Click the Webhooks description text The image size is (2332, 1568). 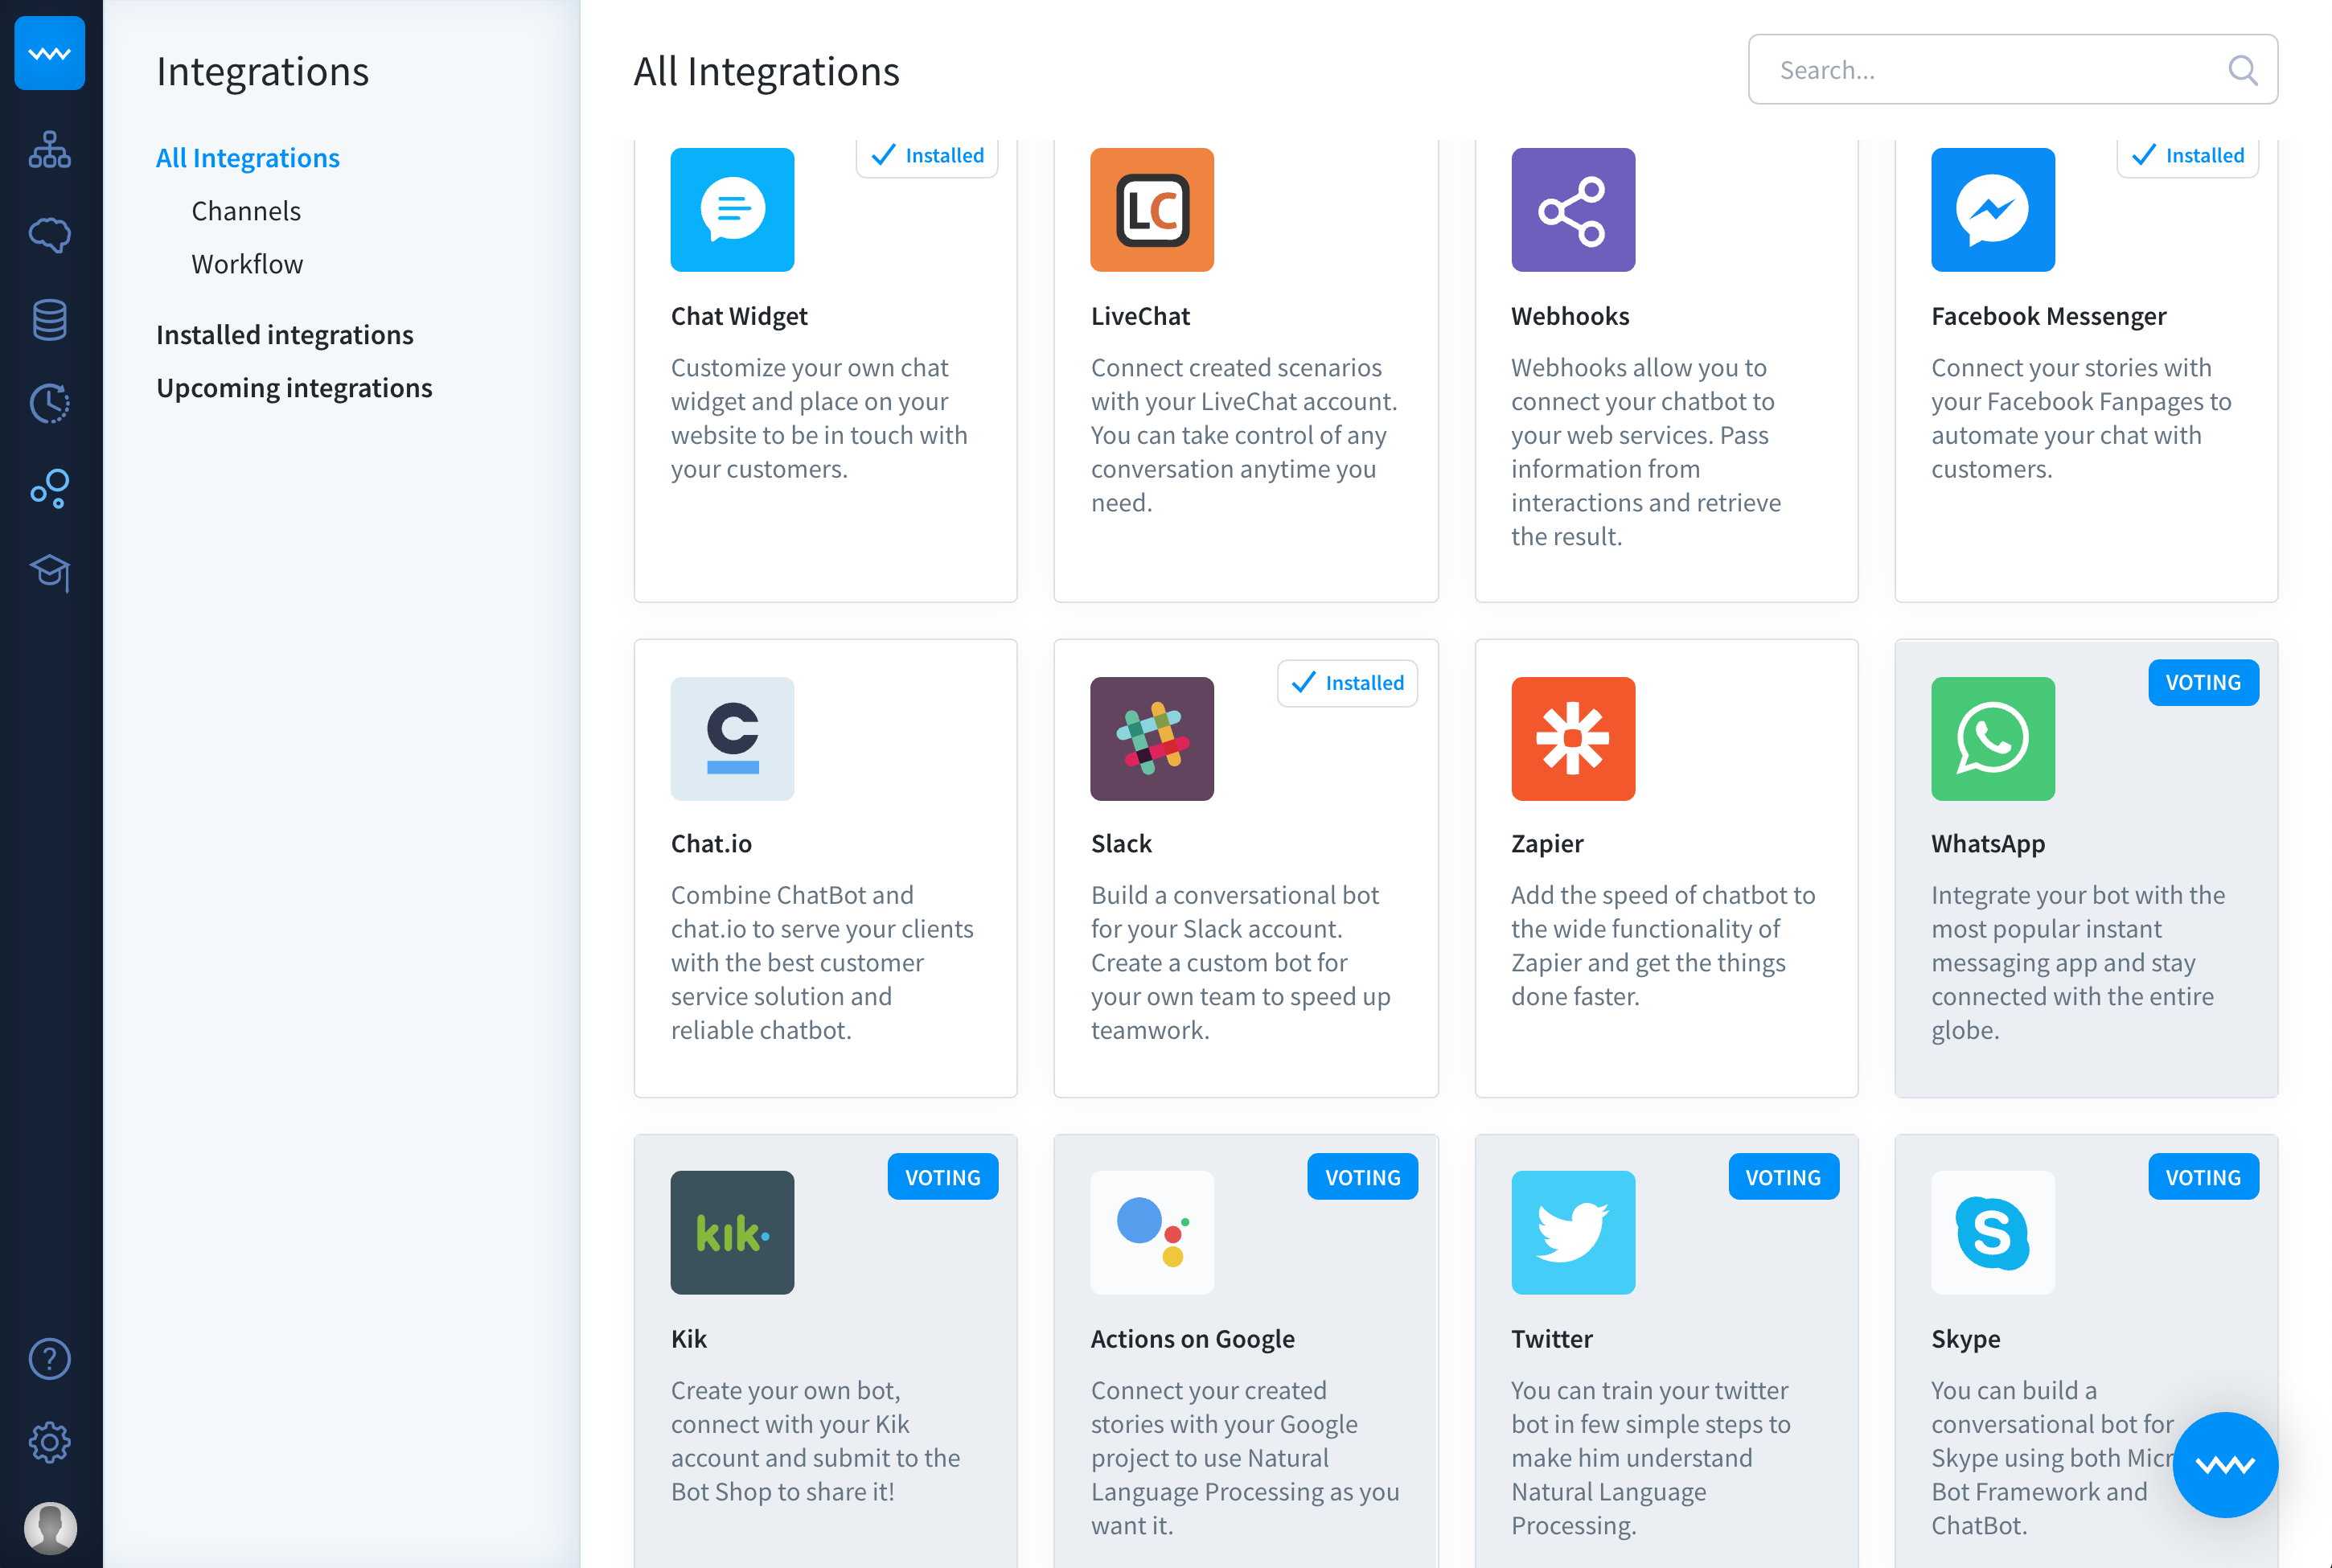tap(1646, 452)
